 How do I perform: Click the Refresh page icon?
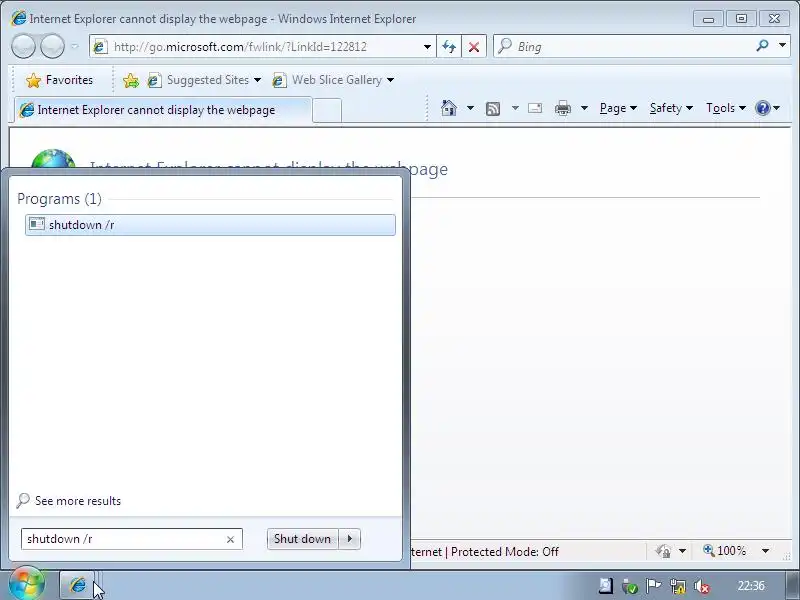coord(449,47)
